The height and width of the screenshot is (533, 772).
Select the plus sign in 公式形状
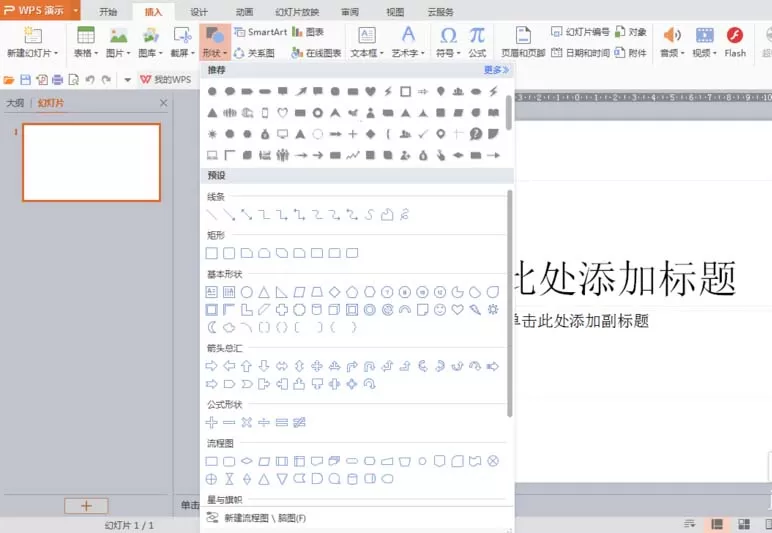pos(211,422)
